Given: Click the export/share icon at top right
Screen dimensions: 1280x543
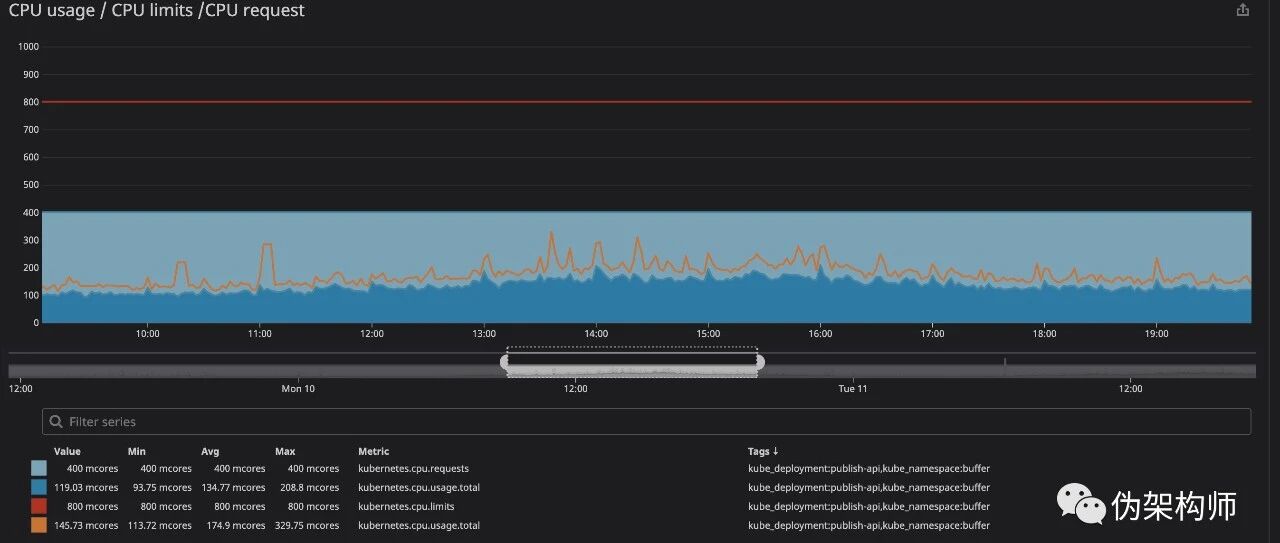Looking at the screenshot, I should coord(1243,11).
